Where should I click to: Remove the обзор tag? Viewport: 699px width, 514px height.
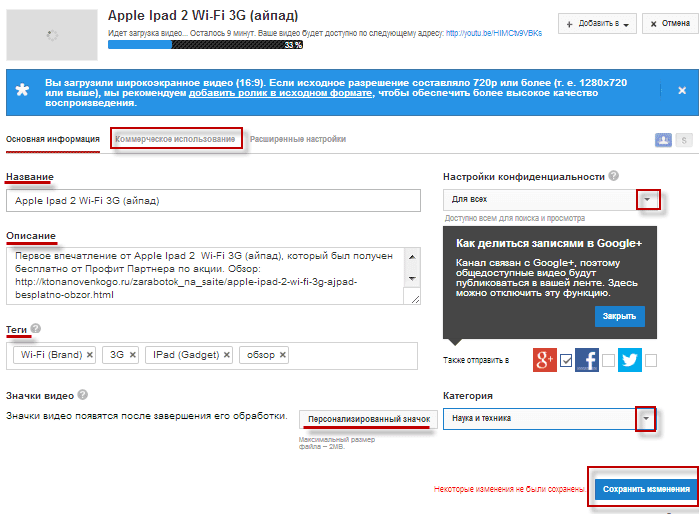pos(283,355)
